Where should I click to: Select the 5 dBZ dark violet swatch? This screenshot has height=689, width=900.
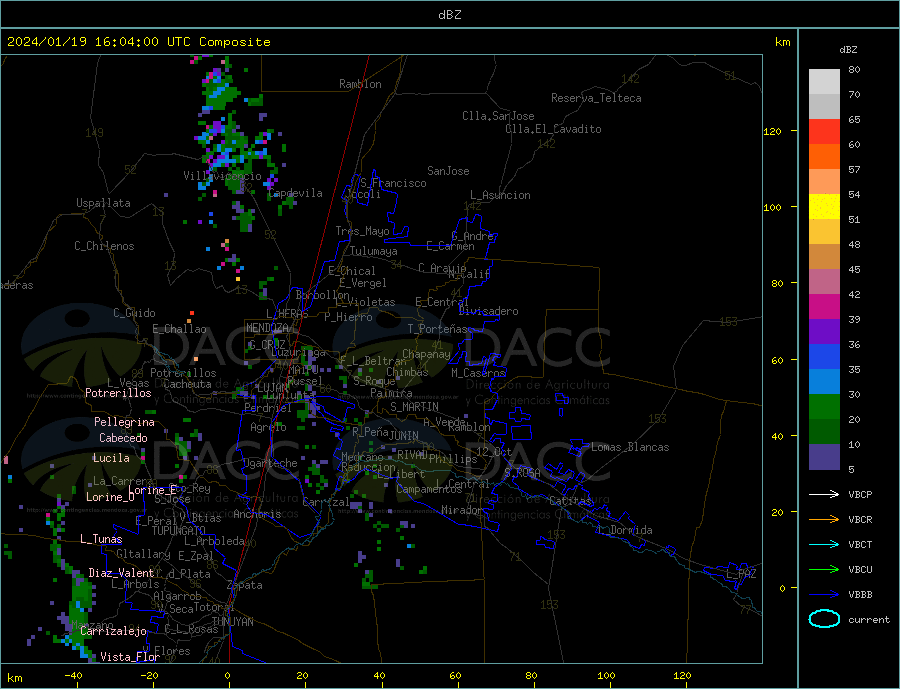click(x=824, y=456)
